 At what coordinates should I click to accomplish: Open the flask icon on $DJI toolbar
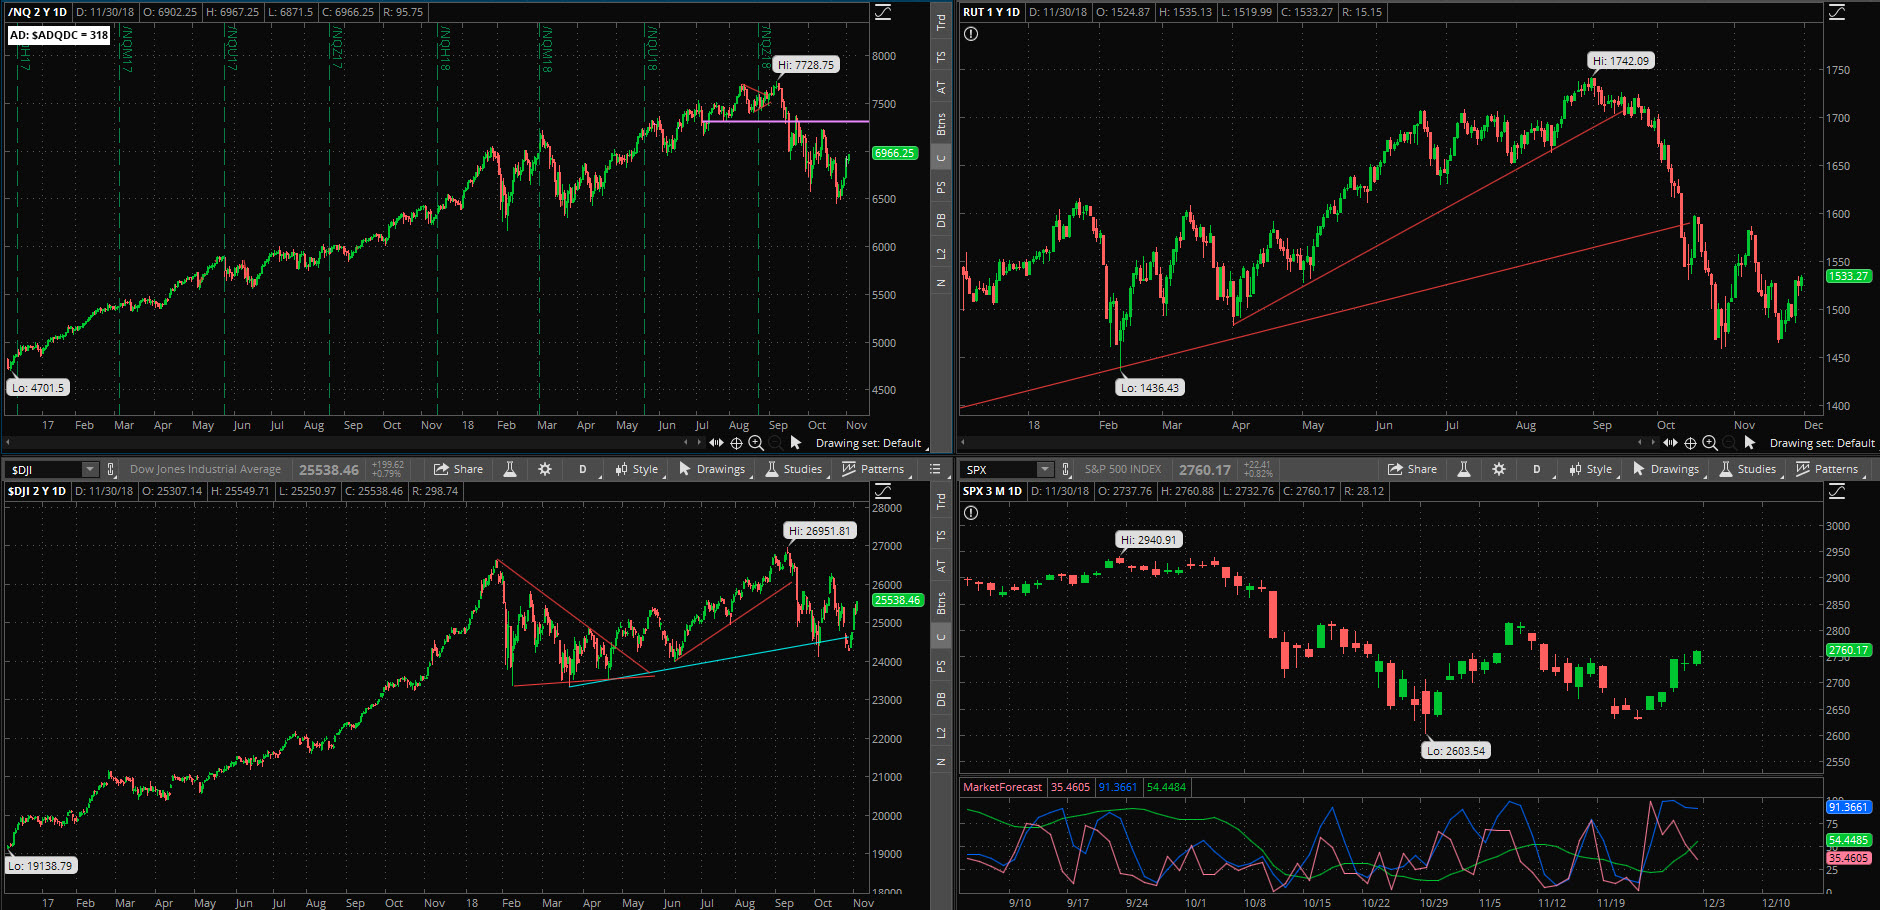[x=510, y=469]
